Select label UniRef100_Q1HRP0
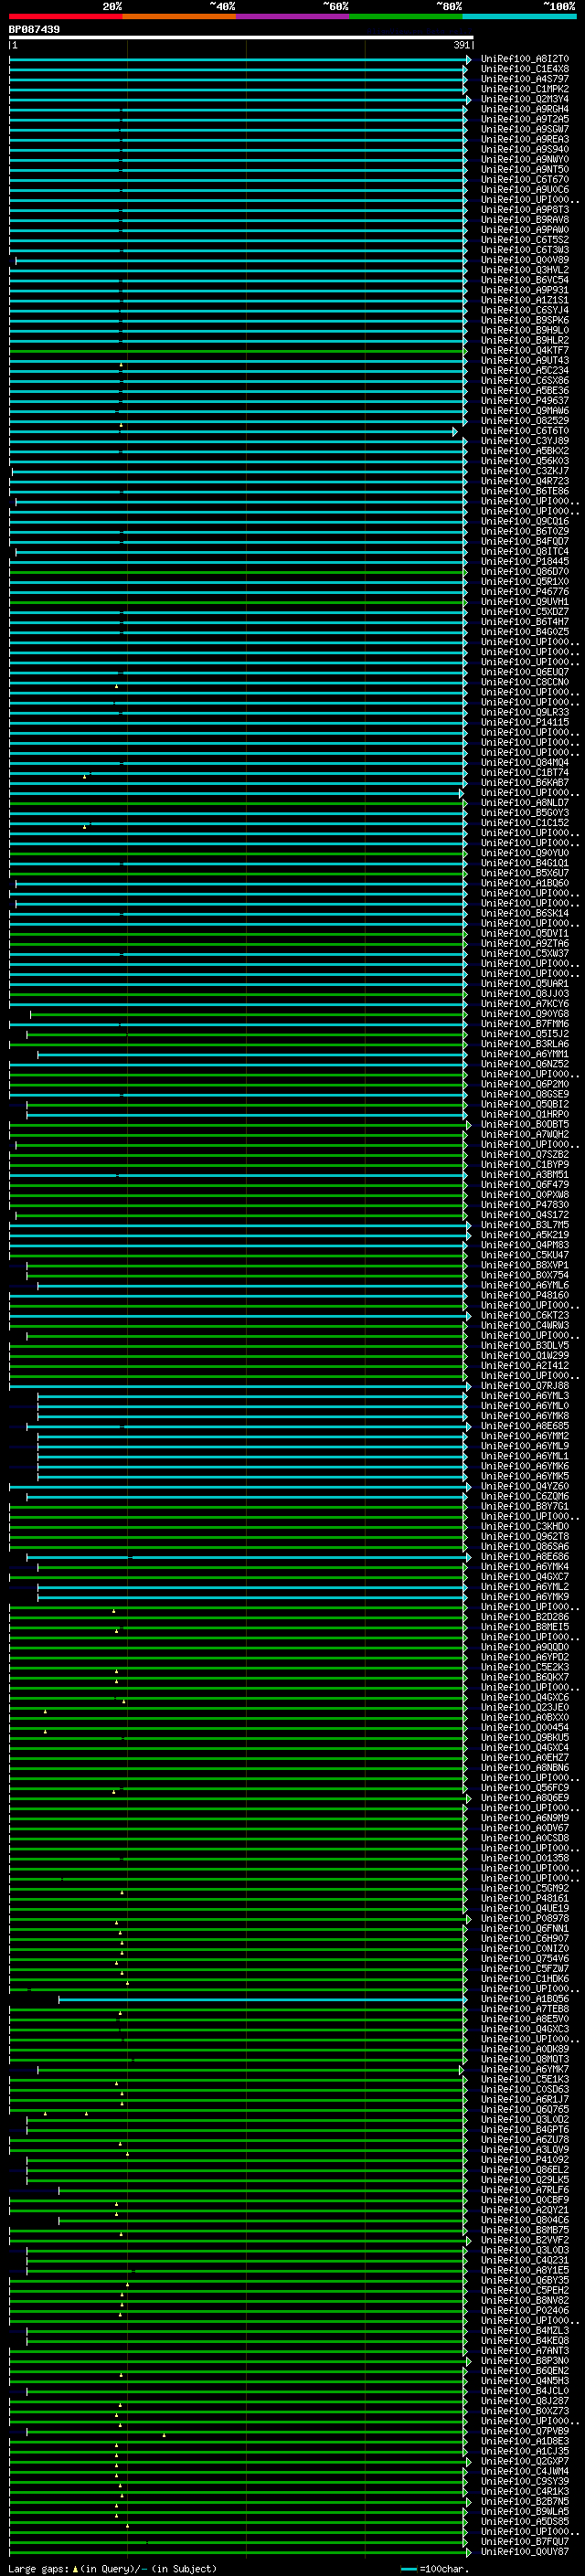 [x=525, y=1114]
